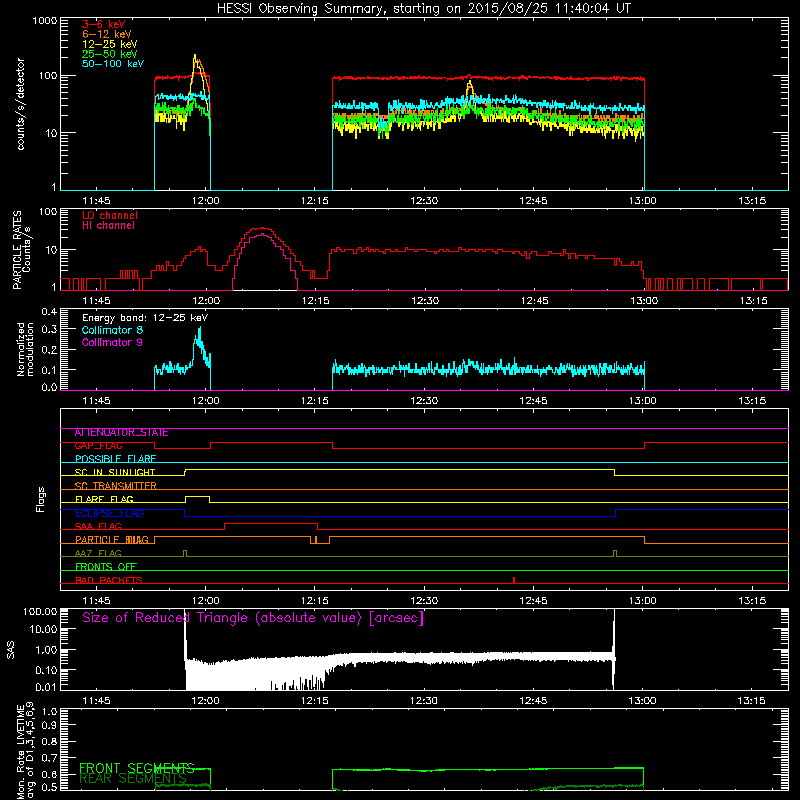Click the SC_IN_SUNLIGHT flag label
The image size is (800, 800).
[x=115, y=472]
